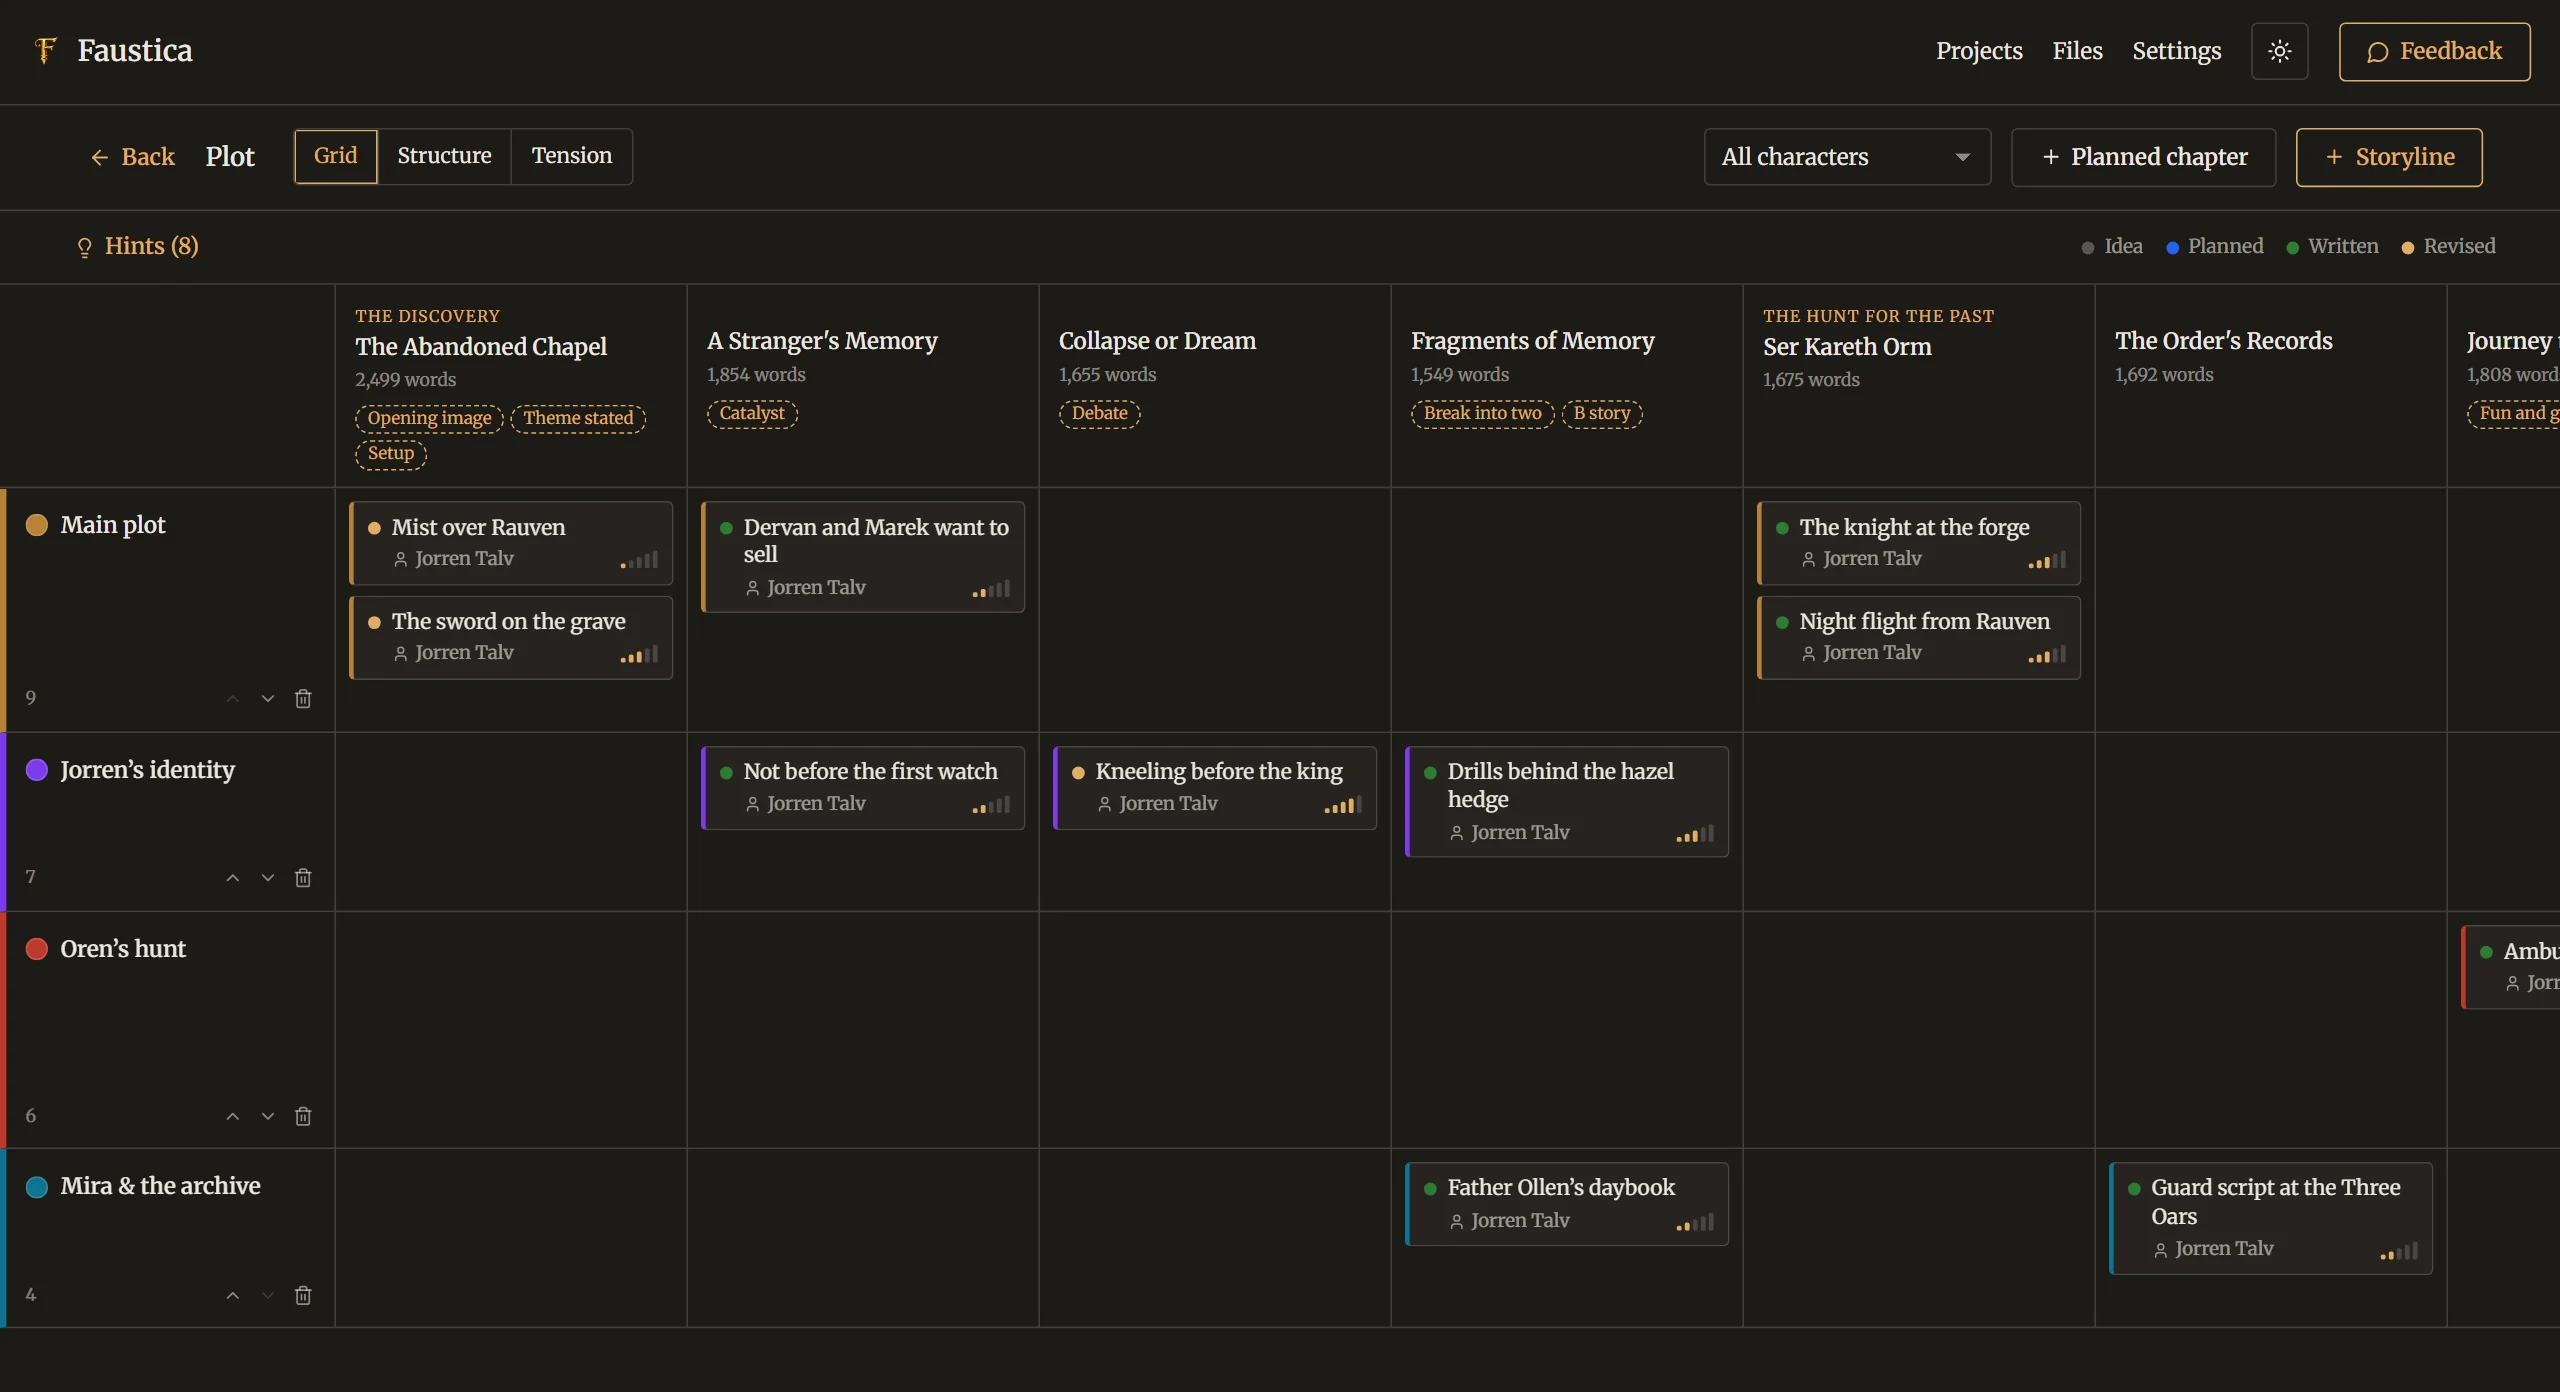The height and width of the screenshot is (1392, 2560).
Task: Go Back to previous page
Action: click(x=133, y=157)
